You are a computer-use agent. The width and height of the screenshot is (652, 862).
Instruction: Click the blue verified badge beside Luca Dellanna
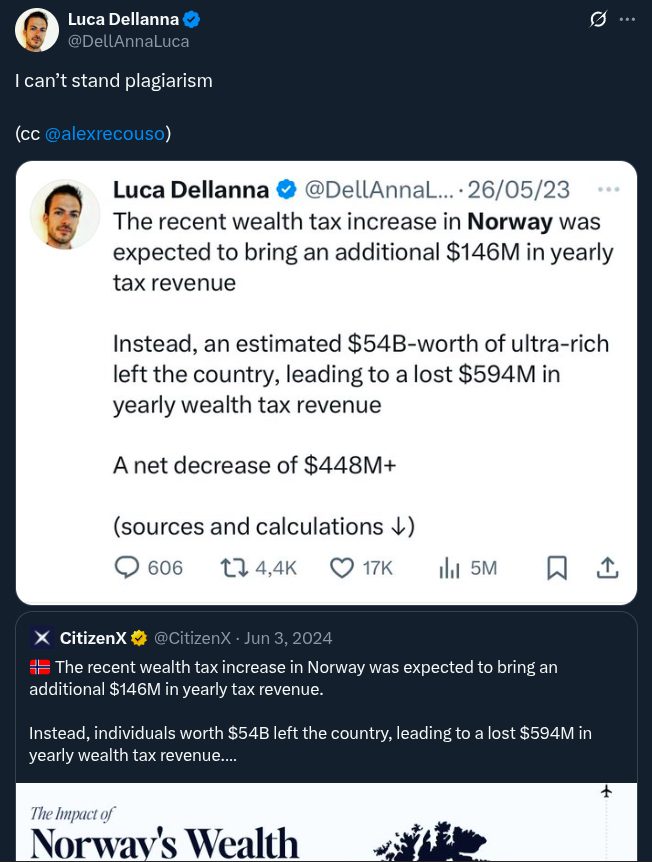point(193,19)
